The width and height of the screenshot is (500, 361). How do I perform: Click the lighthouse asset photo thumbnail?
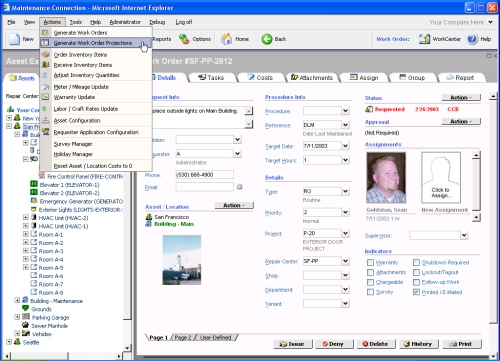coord(182,260)
